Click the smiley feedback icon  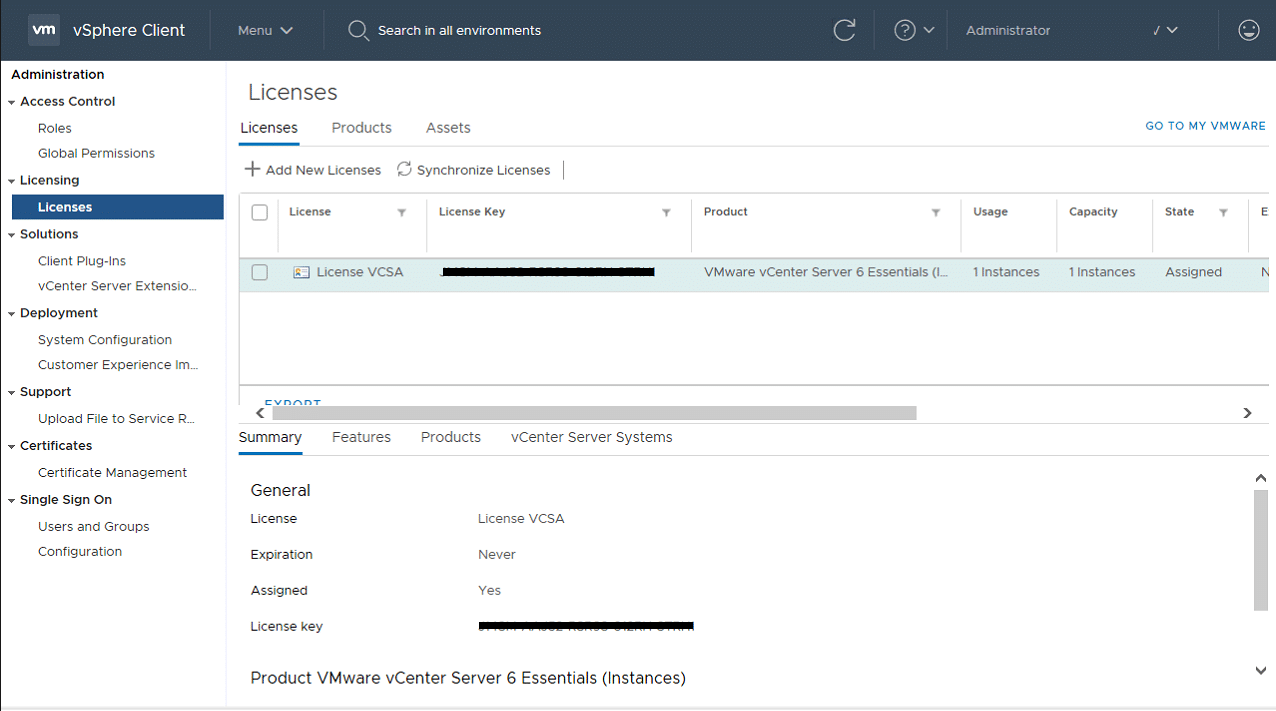coord(1248,30)
